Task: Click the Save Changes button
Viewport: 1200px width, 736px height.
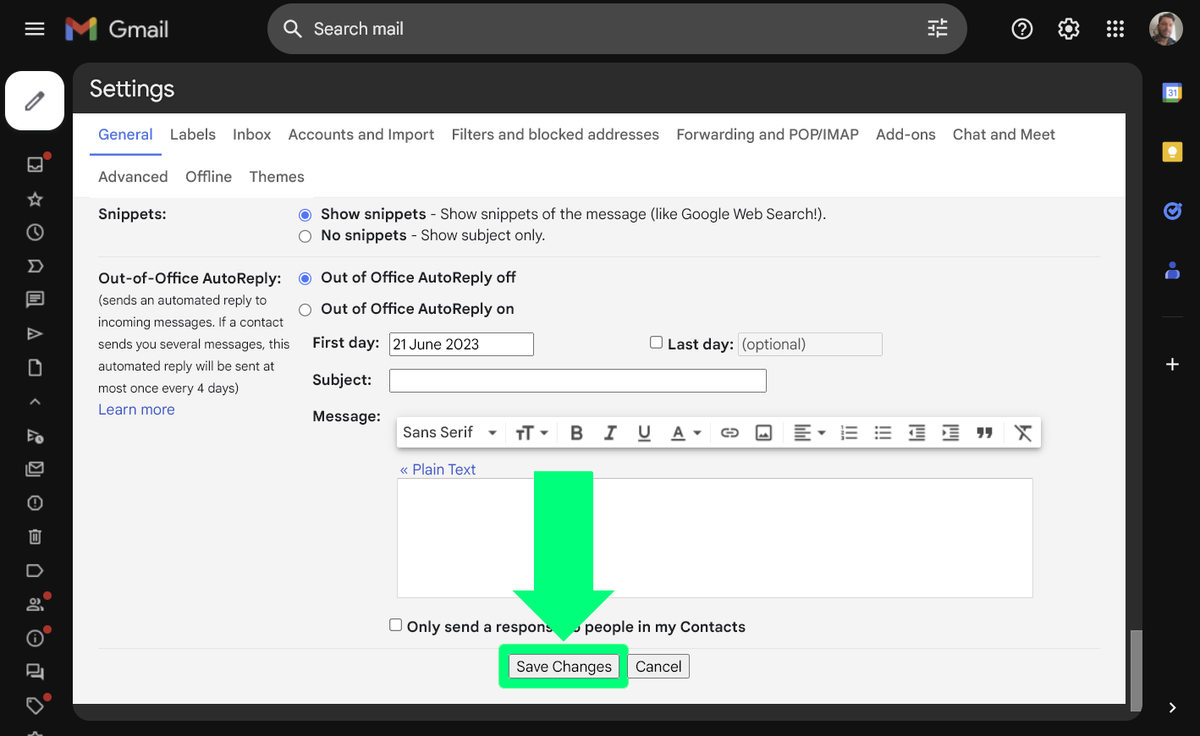Action: pyautogui.click(x=563, y=665)
